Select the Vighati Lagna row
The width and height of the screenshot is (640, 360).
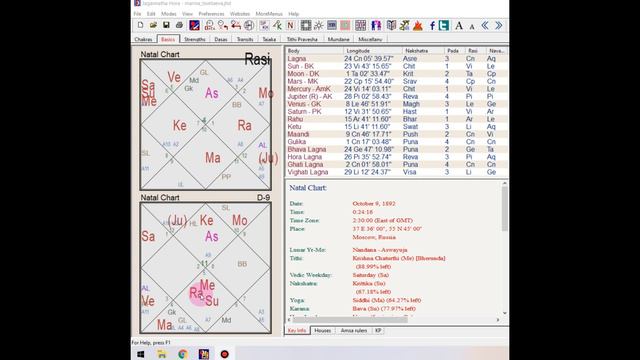[396, 172]
